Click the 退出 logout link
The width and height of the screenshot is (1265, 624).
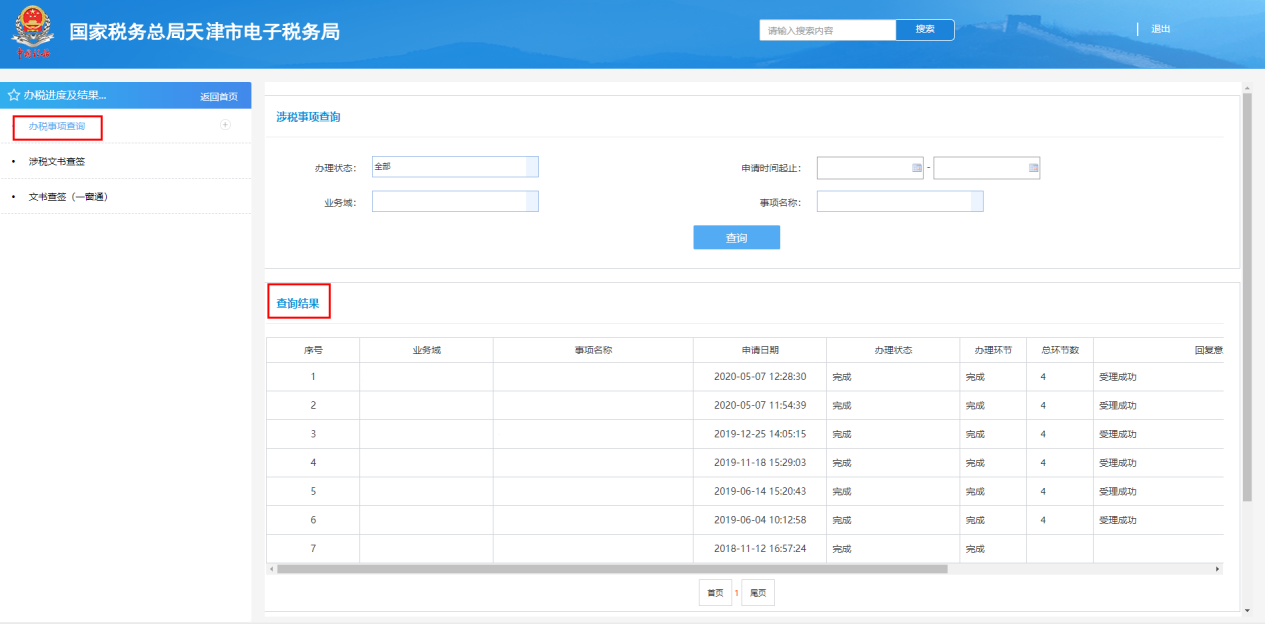point(1160,29)
